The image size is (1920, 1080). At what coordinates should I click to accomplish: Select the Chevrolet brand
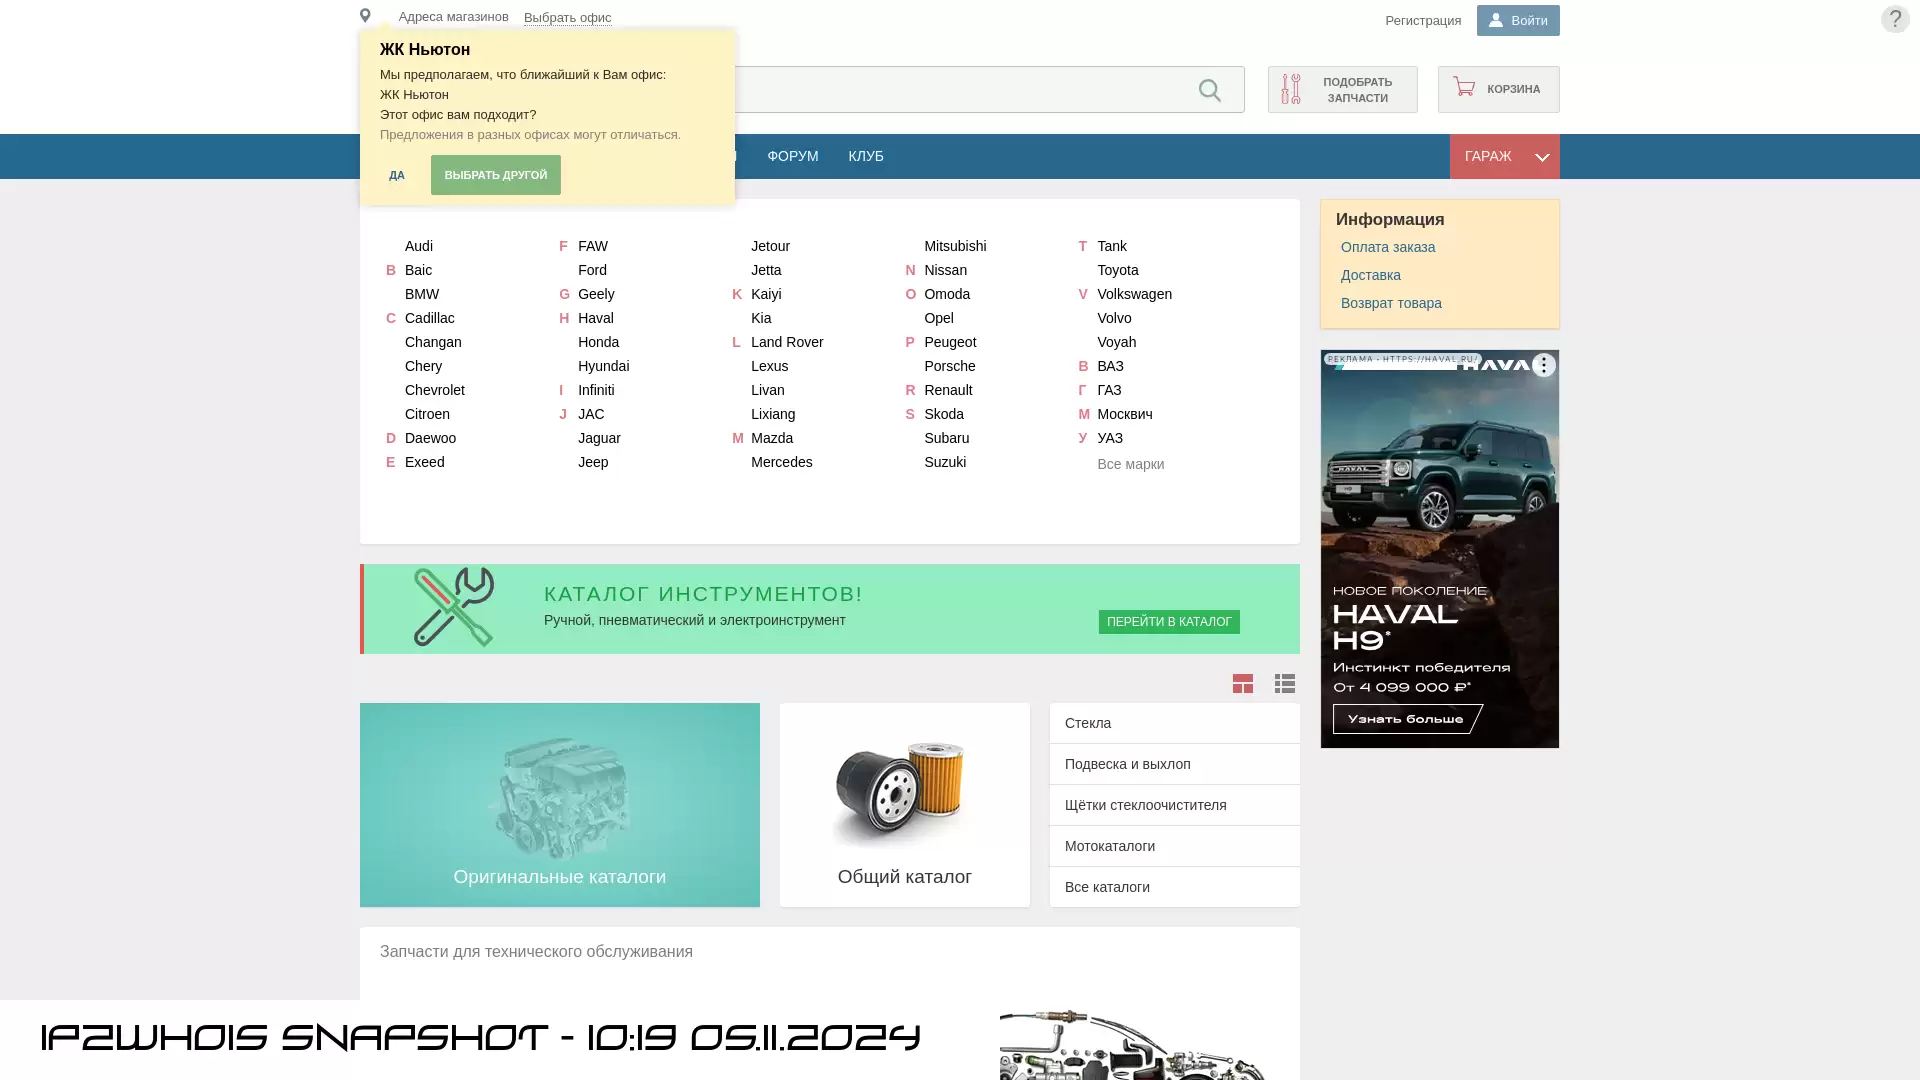pos(435,390)
